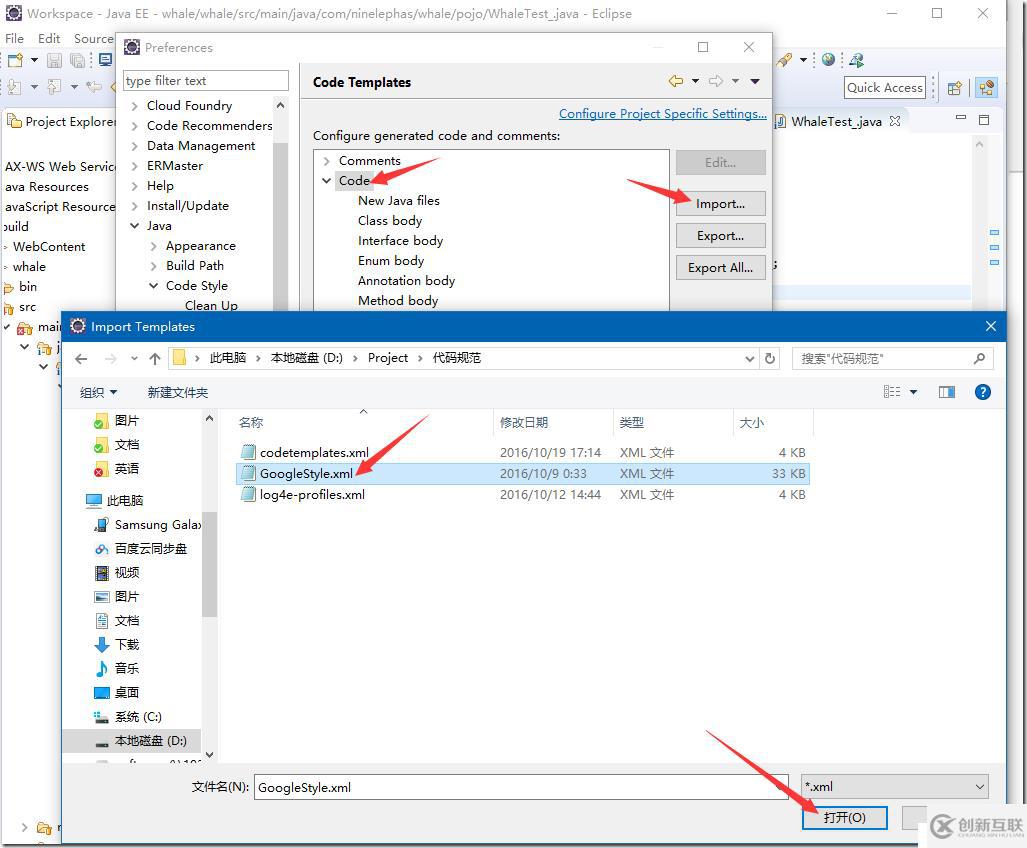This screenshot has width=1027, height=848.
Task: Select Samsung Galaxy device in navigation pane
Action: [149, 525]
